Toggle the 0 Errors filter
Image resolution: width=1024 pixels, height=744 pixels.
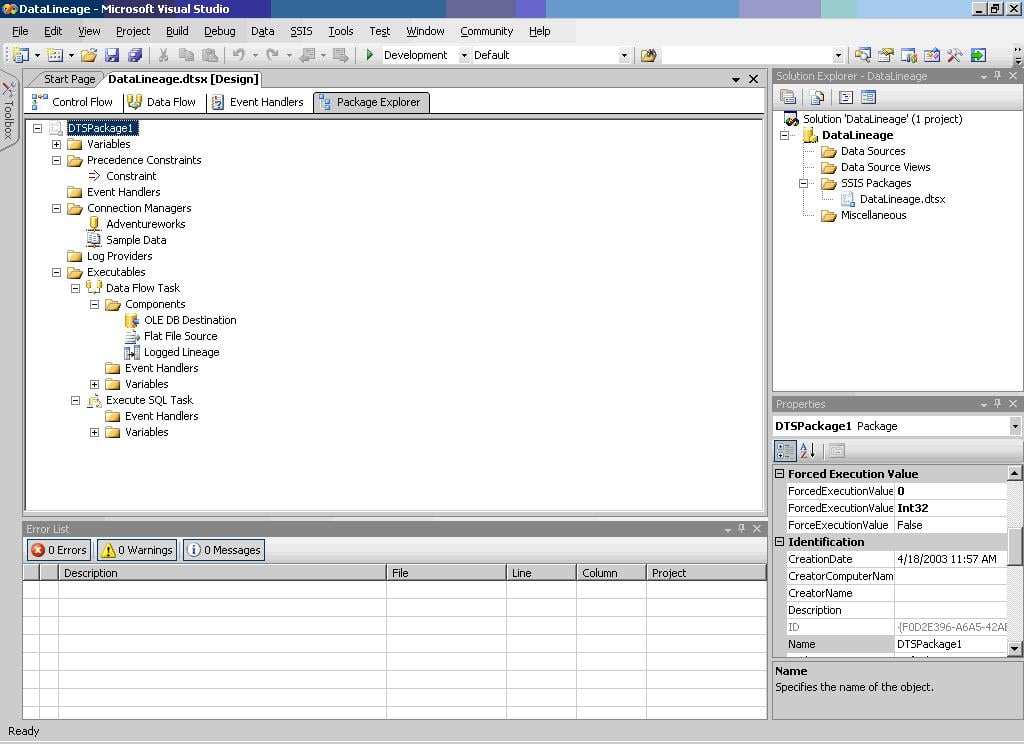[x=59, y=550]
